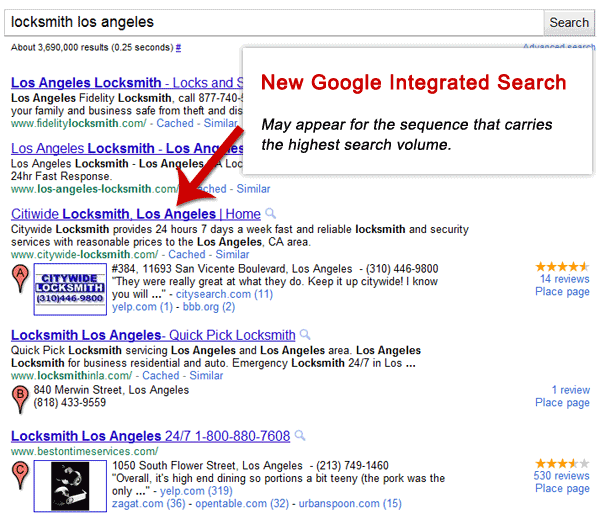Image resolution: width=600 pixels, height=519 pixels.
Task: Click the magnifier preview icon beside Citiwide Locksmith
Action: (x=271, y=213)
